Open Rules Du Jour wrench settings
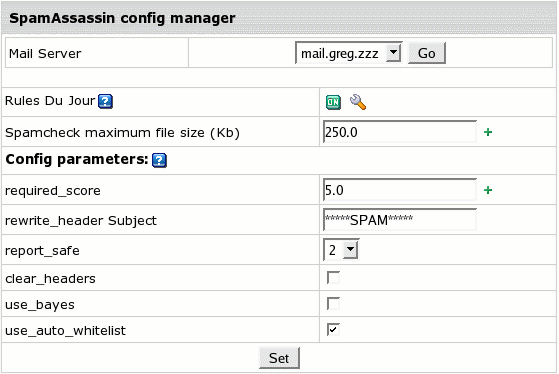 point(358,102)
